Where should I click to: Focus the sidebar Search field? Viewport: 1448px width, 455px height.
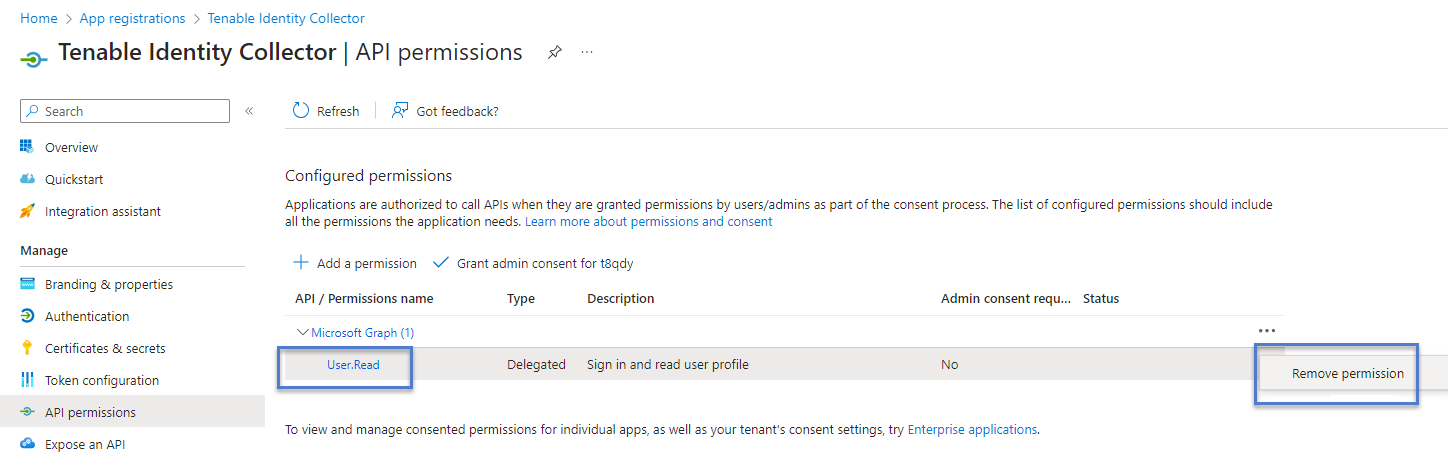pos(125,111)
